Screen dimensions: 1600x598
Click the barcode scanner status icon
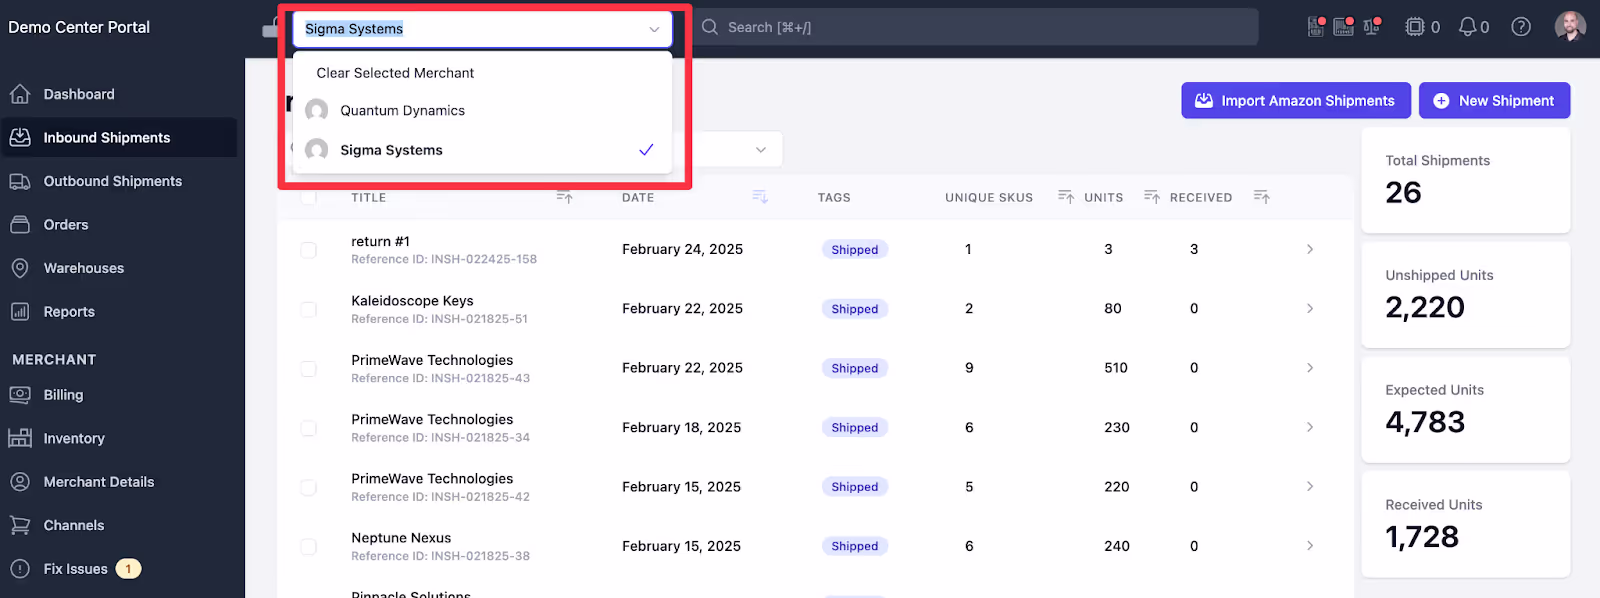[1344, 27]
